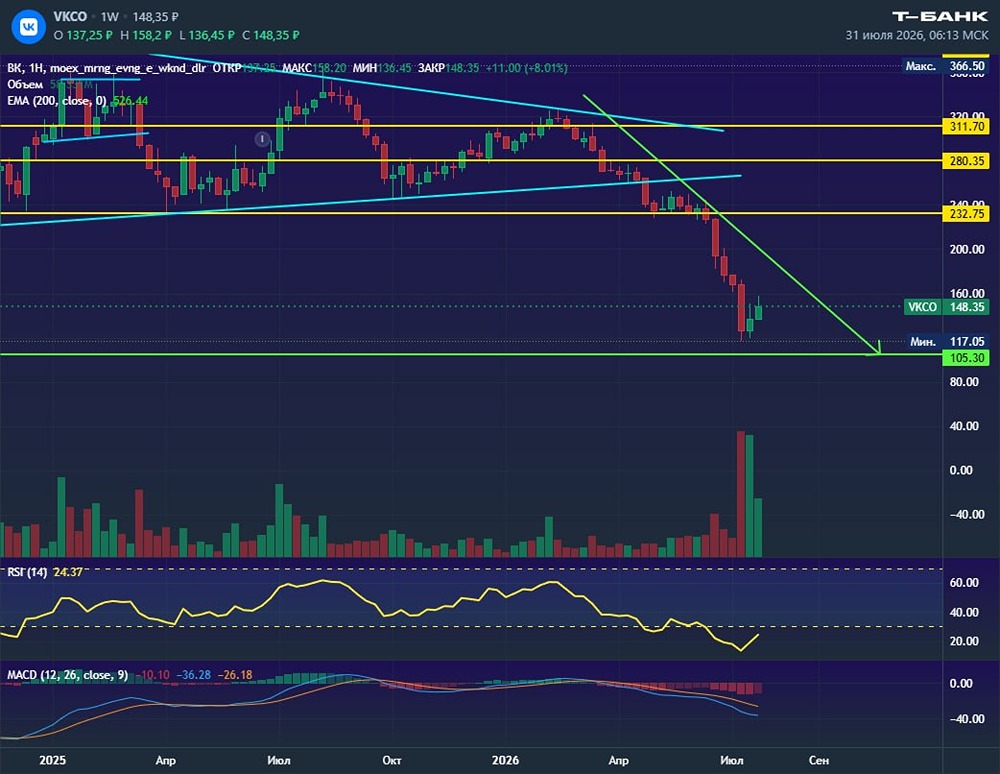Click the last green candlestick near 148
1000x774 pixels.
pos(758,312)
